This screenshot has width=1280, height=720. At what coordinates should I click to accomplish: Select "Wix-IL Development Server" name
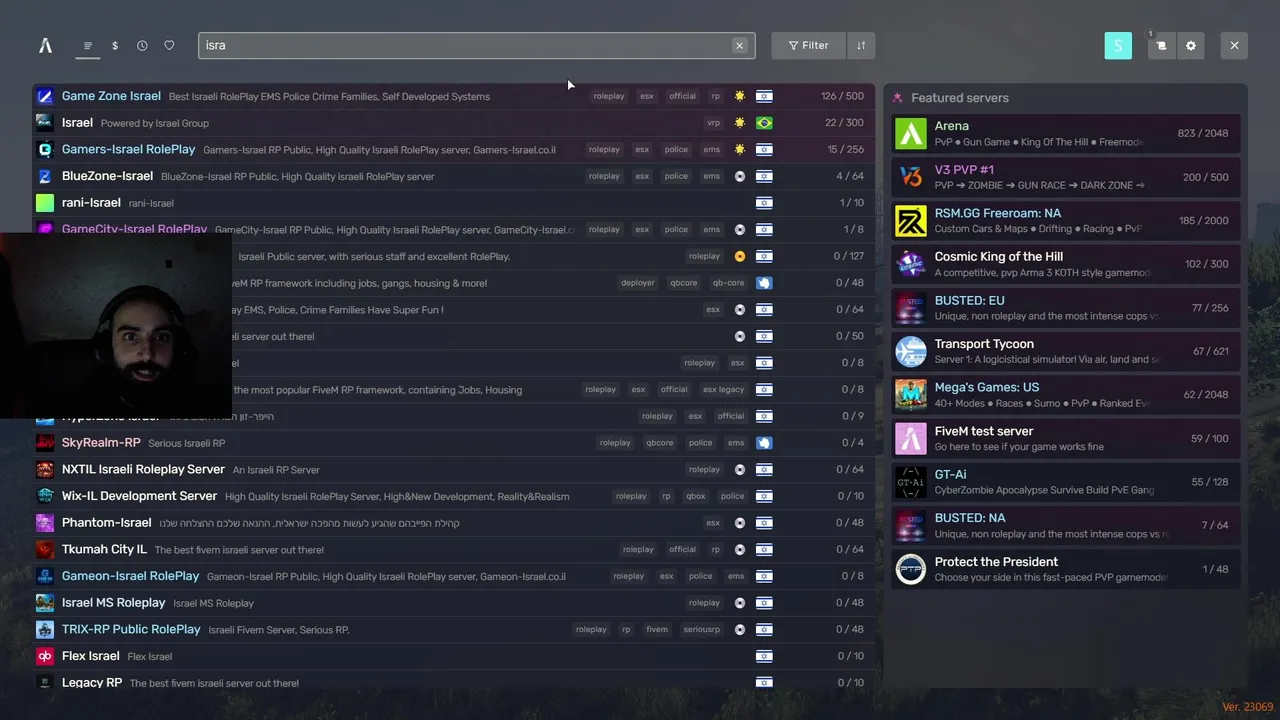[x=139, y=496]
